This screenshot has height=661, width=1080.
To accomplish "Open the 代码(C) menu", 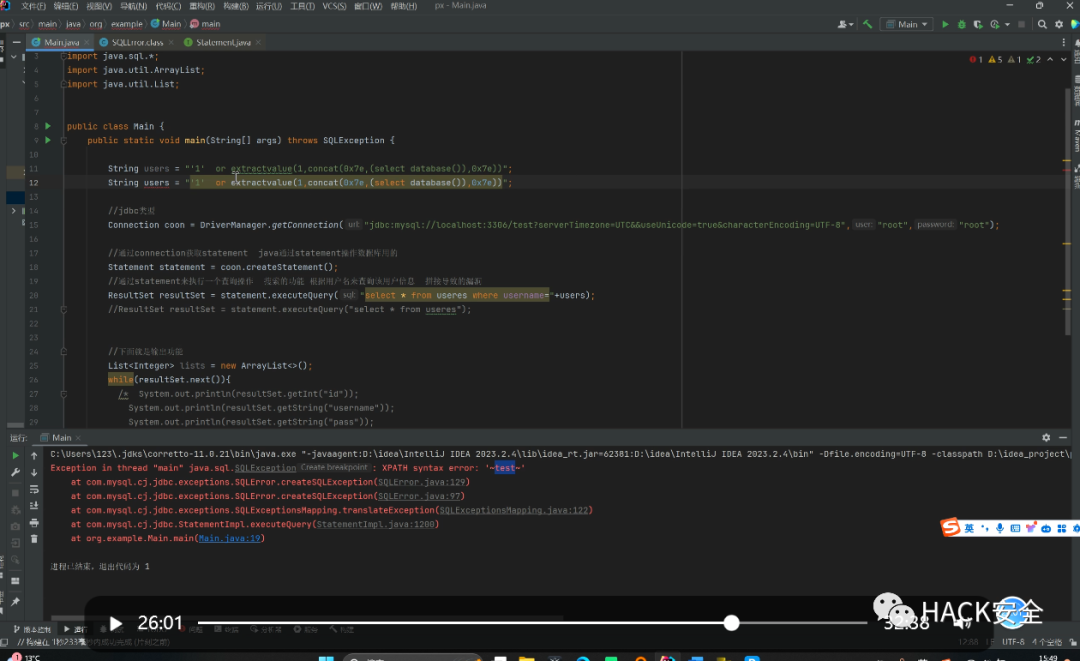I will (168, 6).
